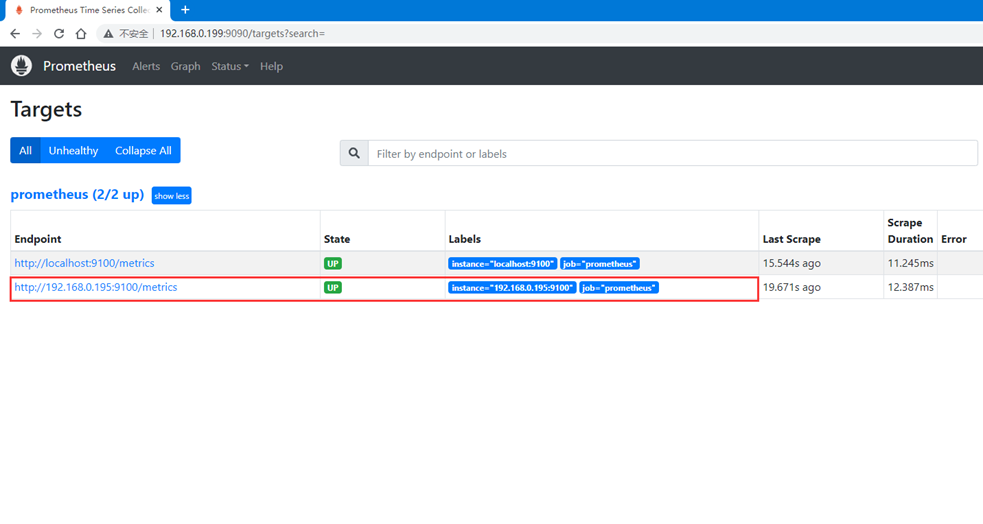
Task: Open a new browser tab with the plus icon
Action: (x=185, y=10)
